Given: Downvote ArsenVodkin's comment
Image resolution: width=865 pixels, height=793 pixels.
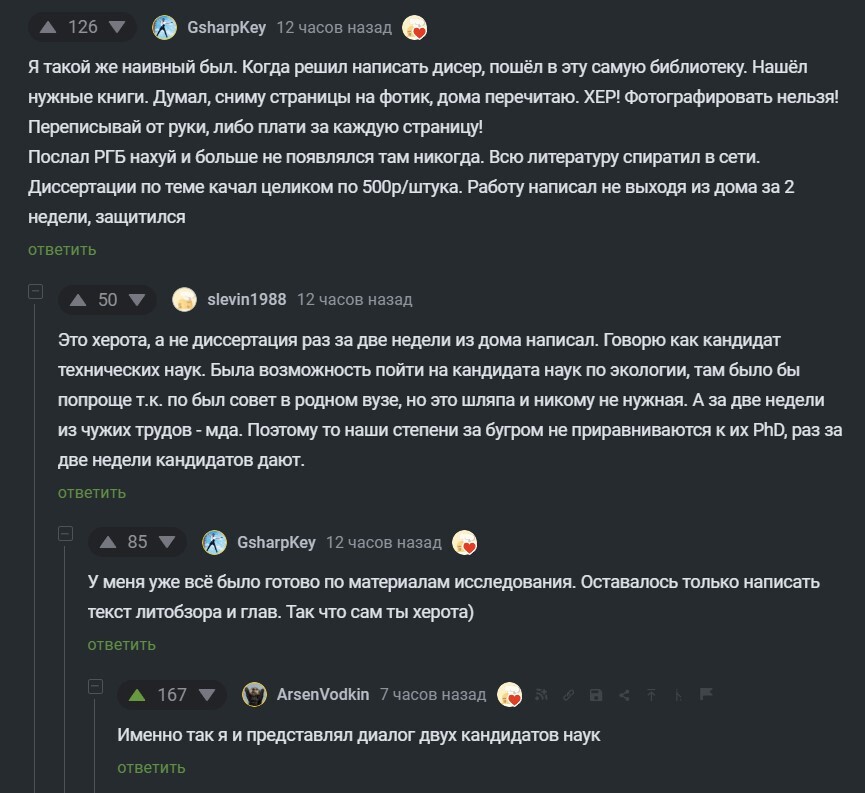Looking at the screenshot, I should click(207, 694).
